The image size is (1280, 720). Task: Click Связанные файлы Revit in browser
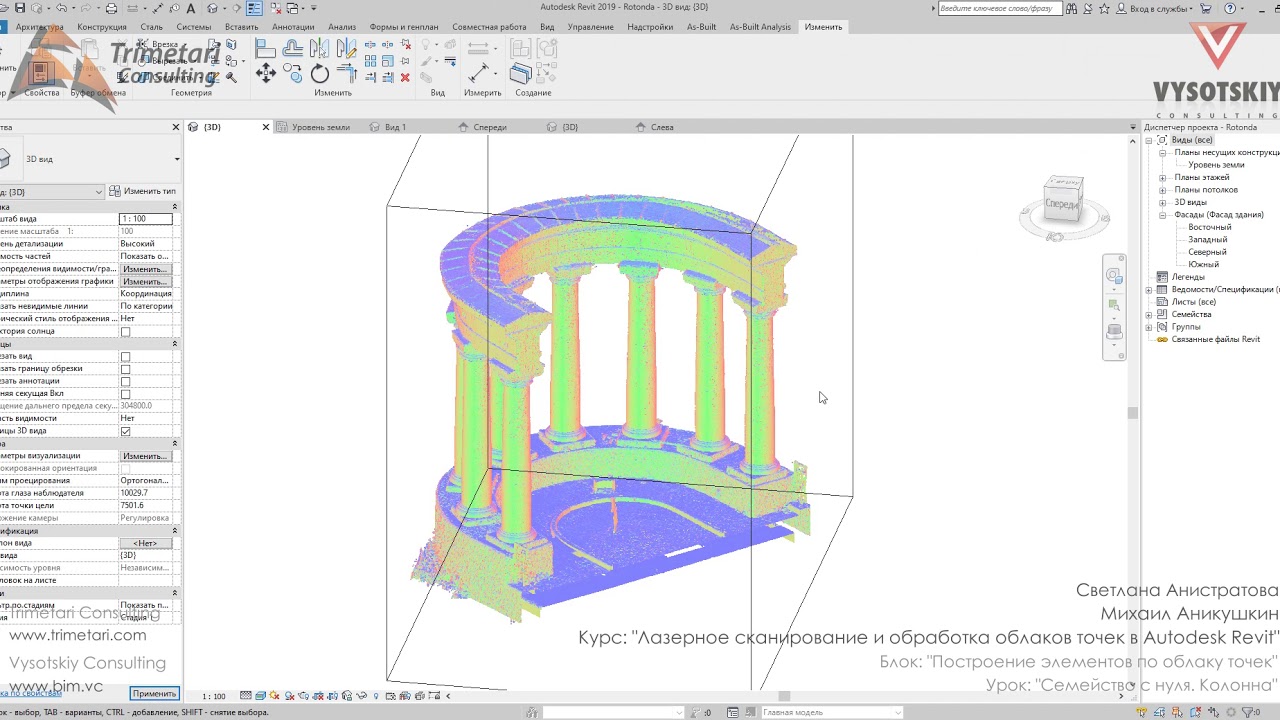(1215, 340)
